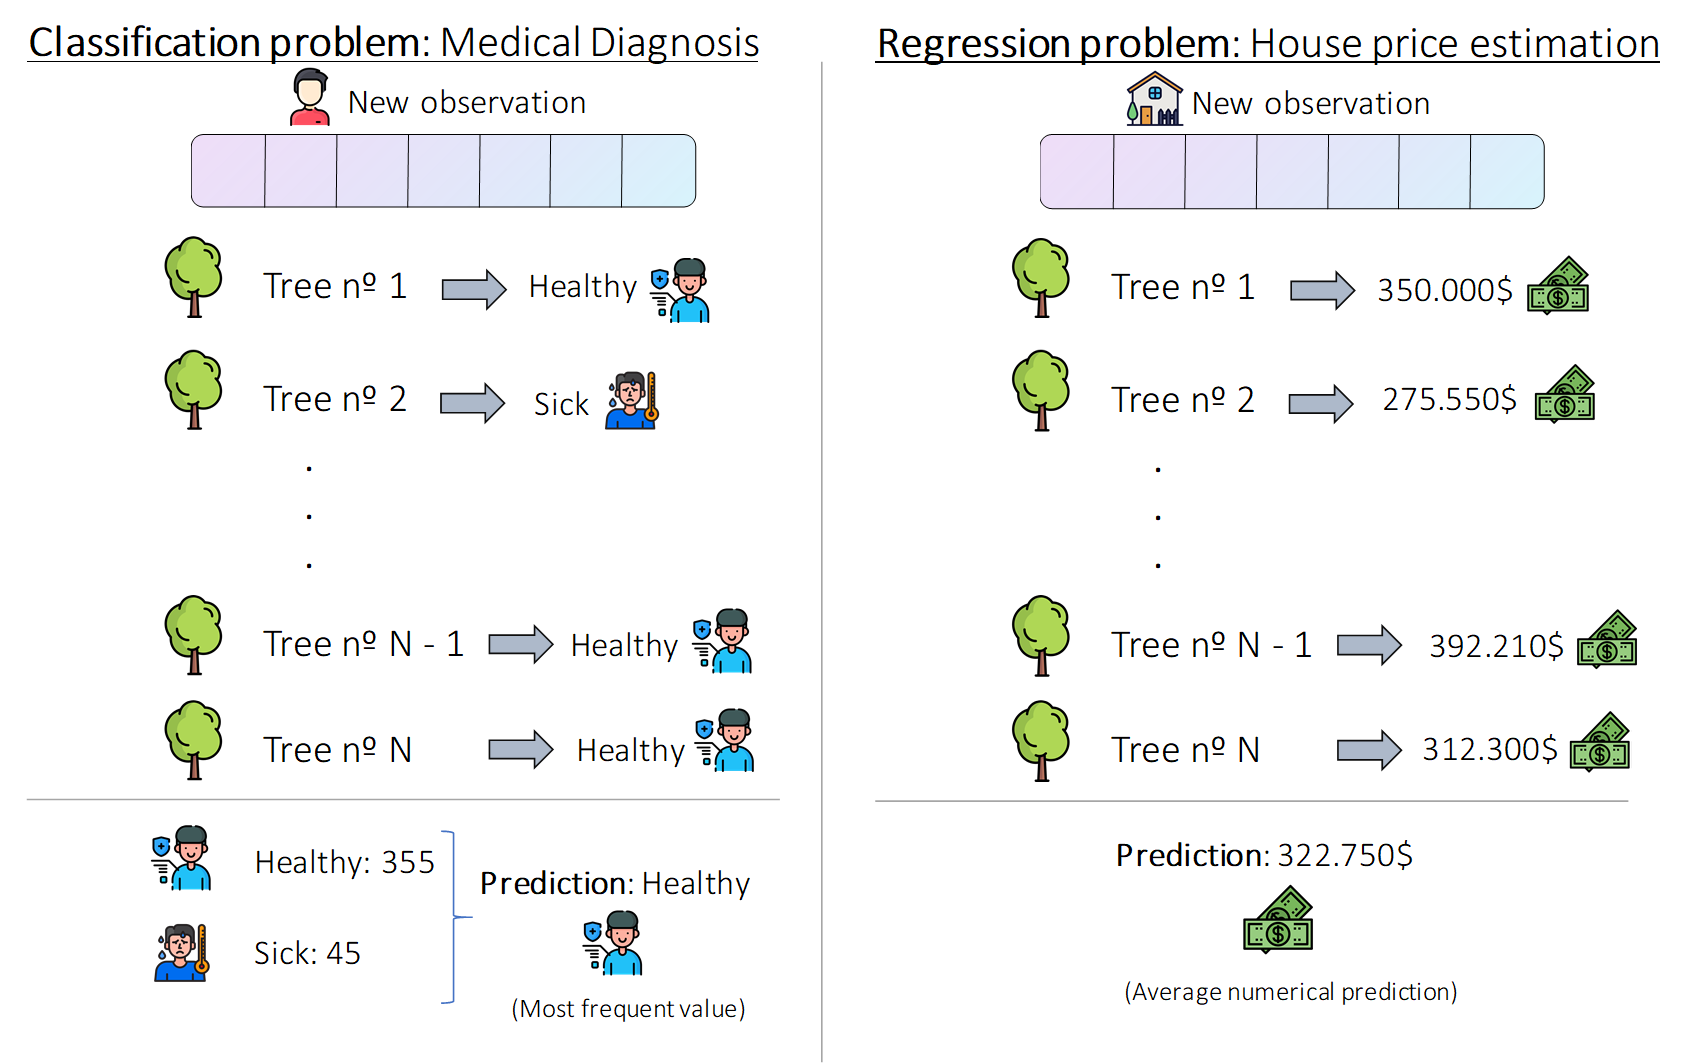The height and width of the screenshot is (1064, 1688).
Task: Click the money icon below Prediction: 322.750$
Action: [1278, 919]
